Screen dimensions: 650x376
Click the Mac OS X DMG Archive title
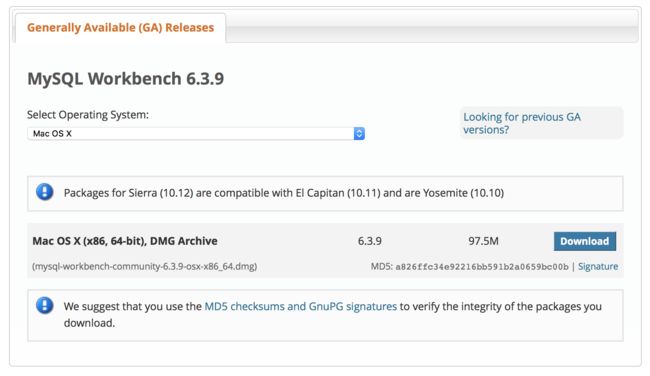point(125,241)
